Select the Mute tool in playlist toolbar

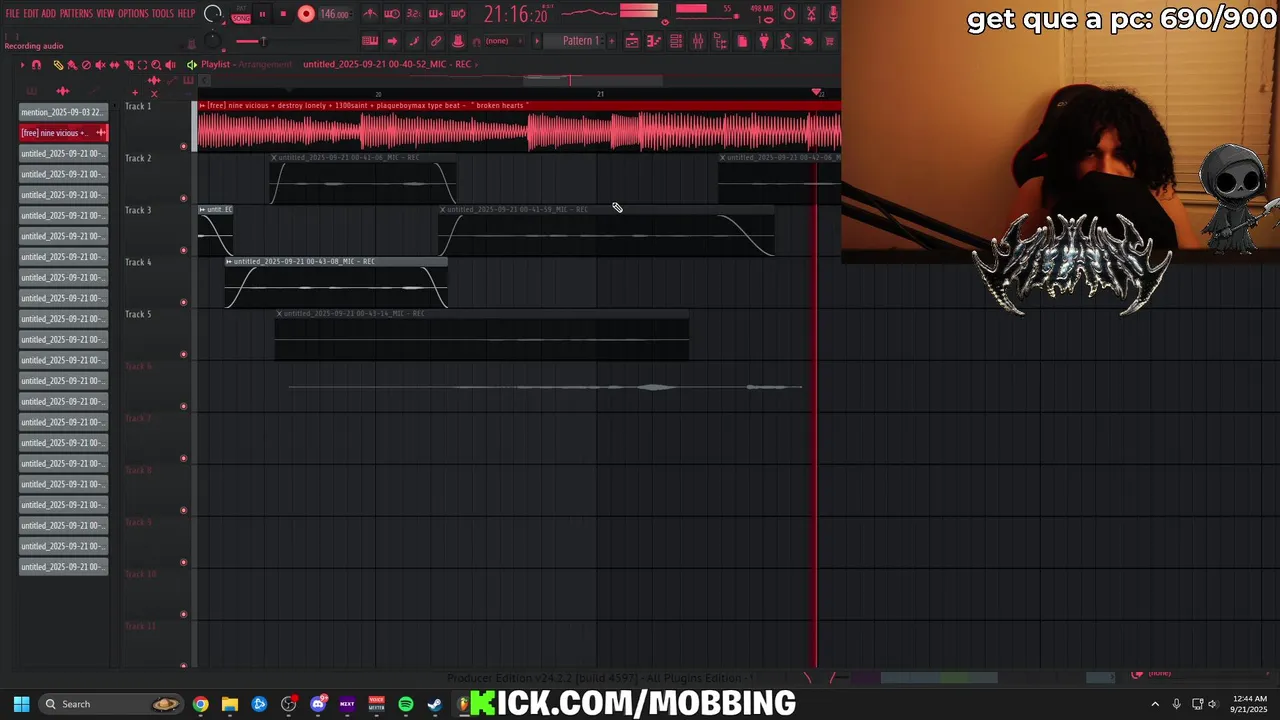click(100, 65)
